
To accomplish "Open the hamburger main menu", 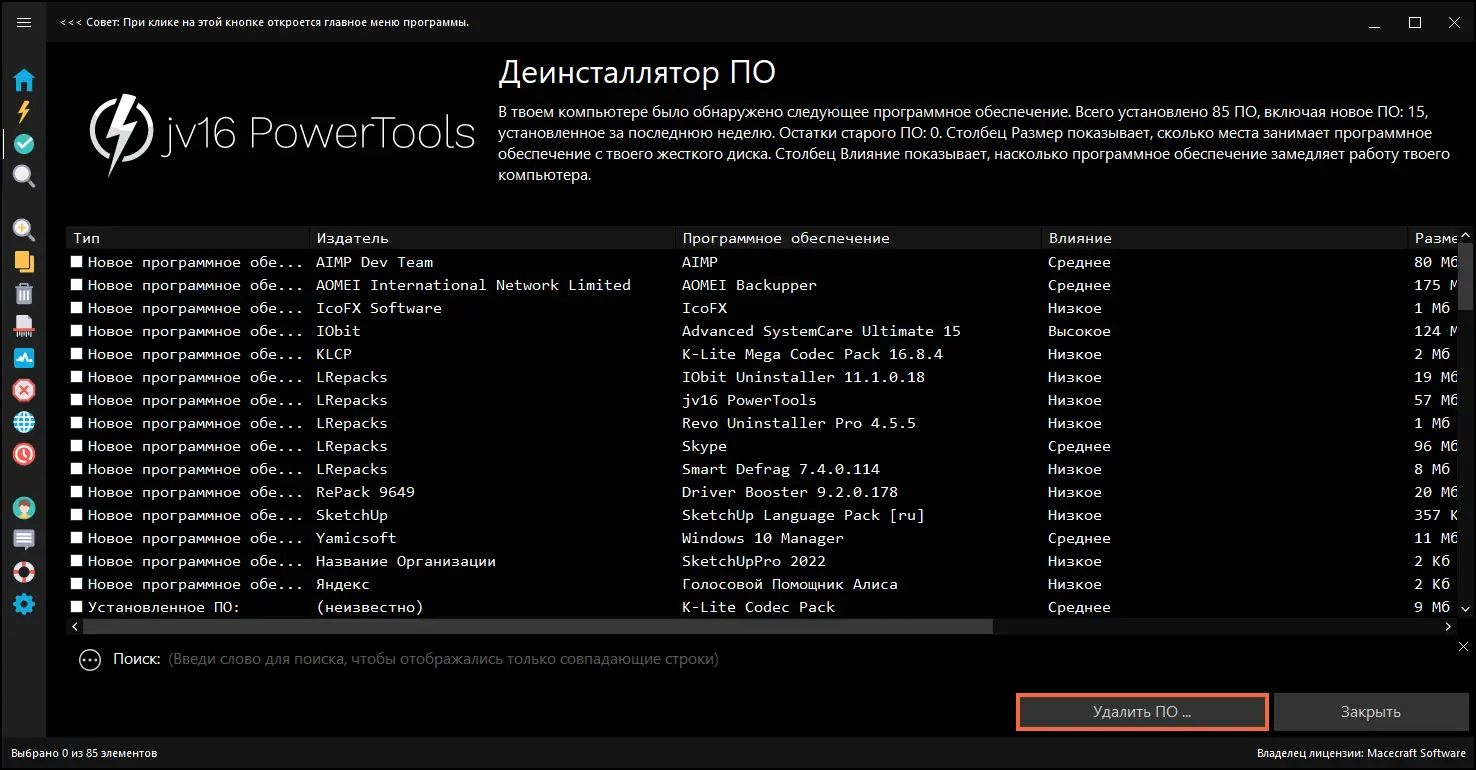I will pyautogui.click(x=24, y=22).
